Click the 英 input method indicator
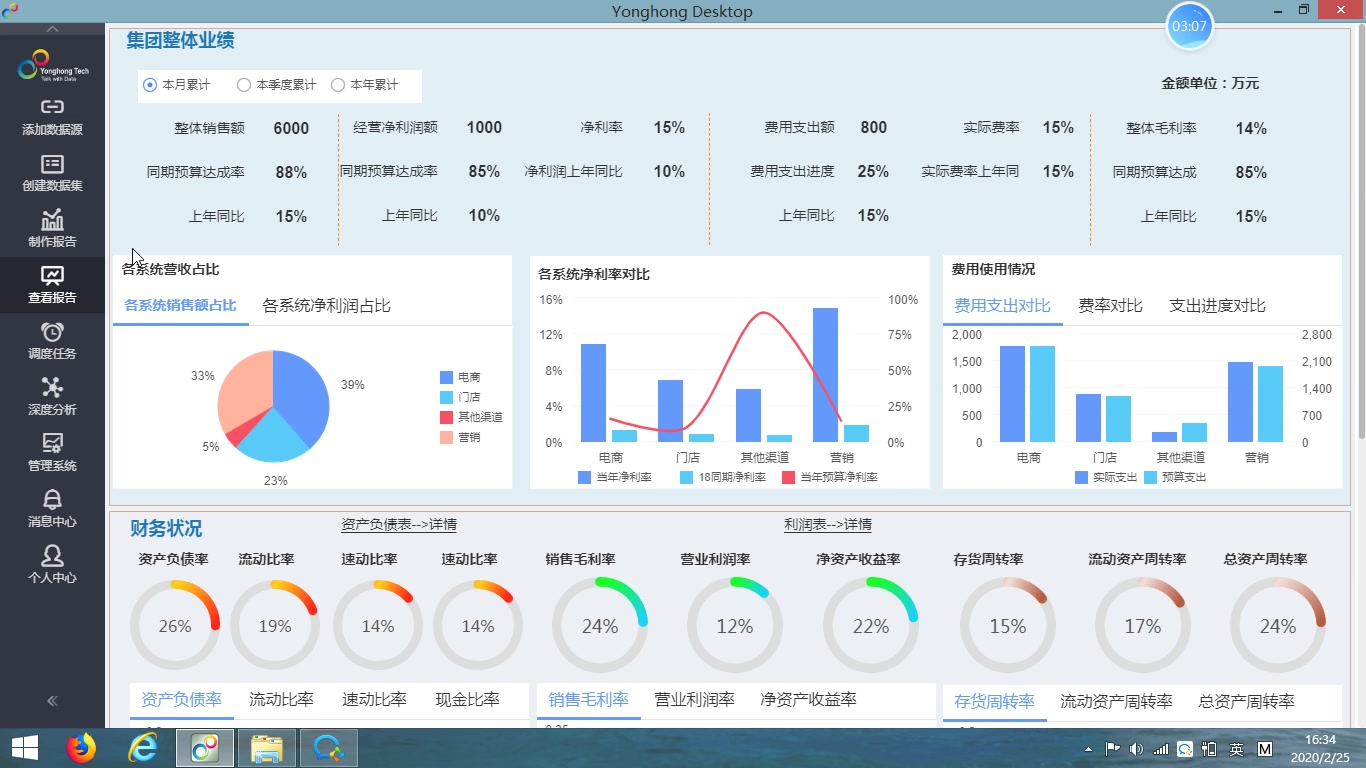 (x=1237, y=749)
